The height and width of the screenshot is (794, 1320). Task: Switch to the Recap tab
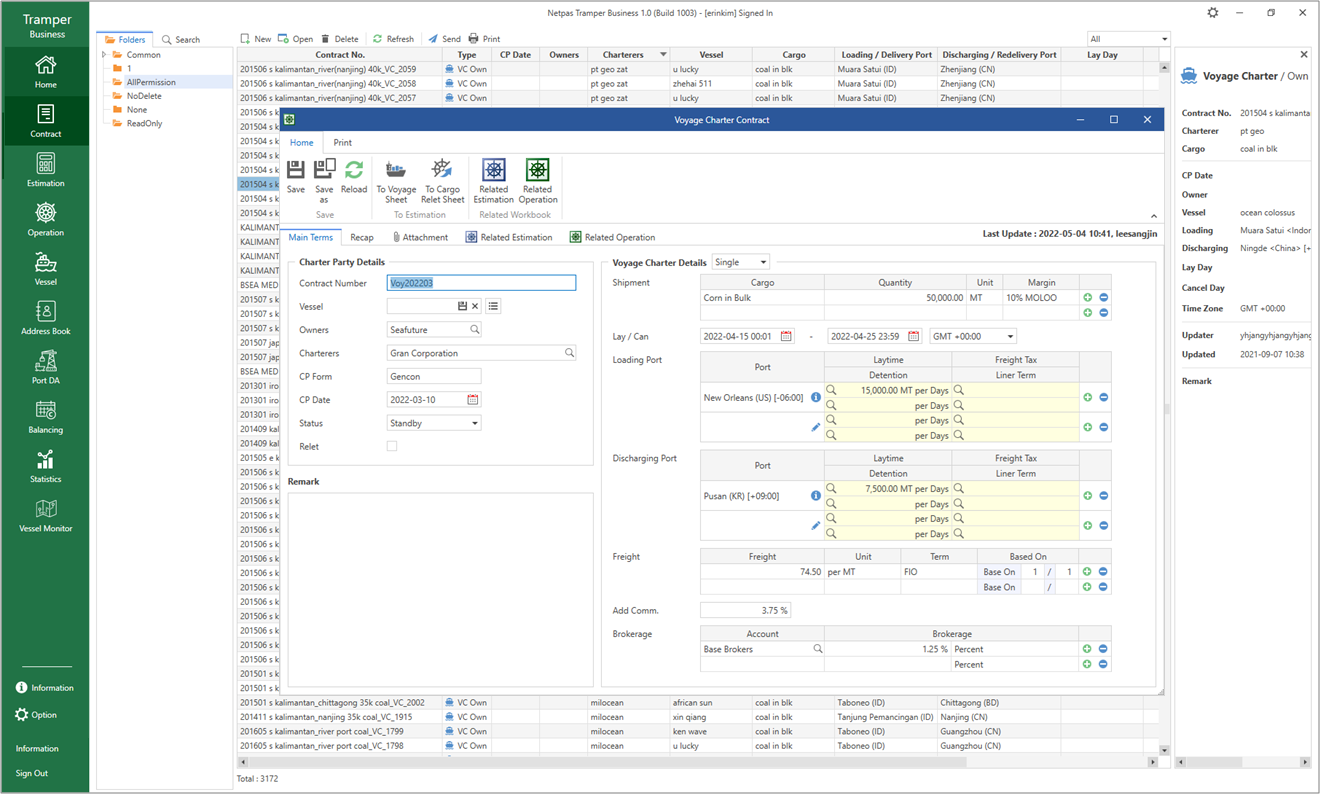[x=361, y=237]
